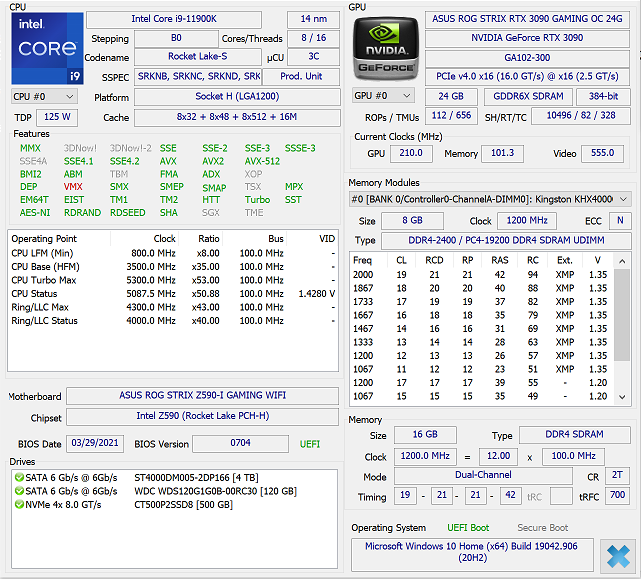
Task: Click the green check beside NVMe CT500P2SSD8 drive
Action: tap(19, 505)
